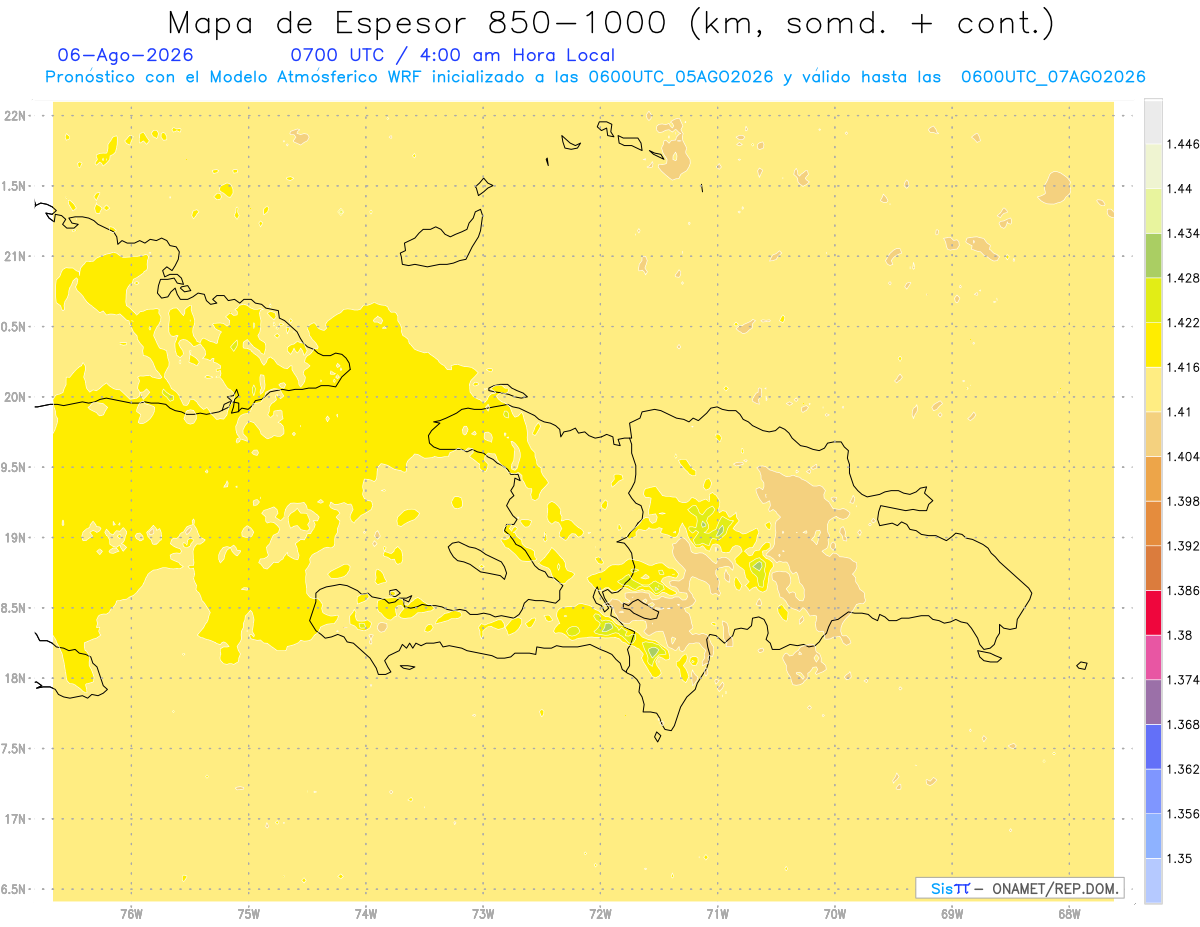Click the colorbar value 1.356
Image resolution: width=1200 pixels, height=927 pixels.
coord(1183,814)
